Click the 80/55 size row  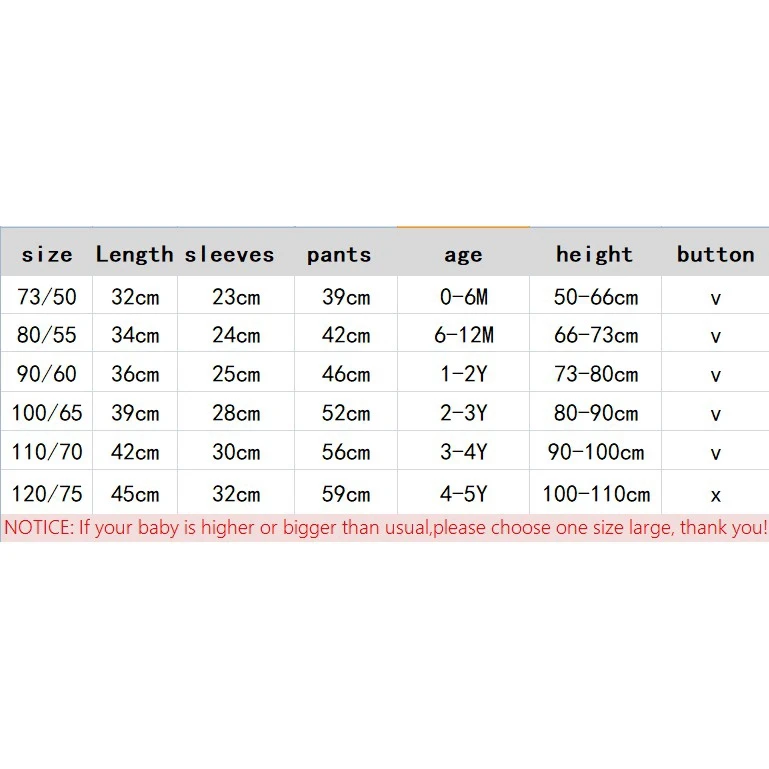(384, 335)
